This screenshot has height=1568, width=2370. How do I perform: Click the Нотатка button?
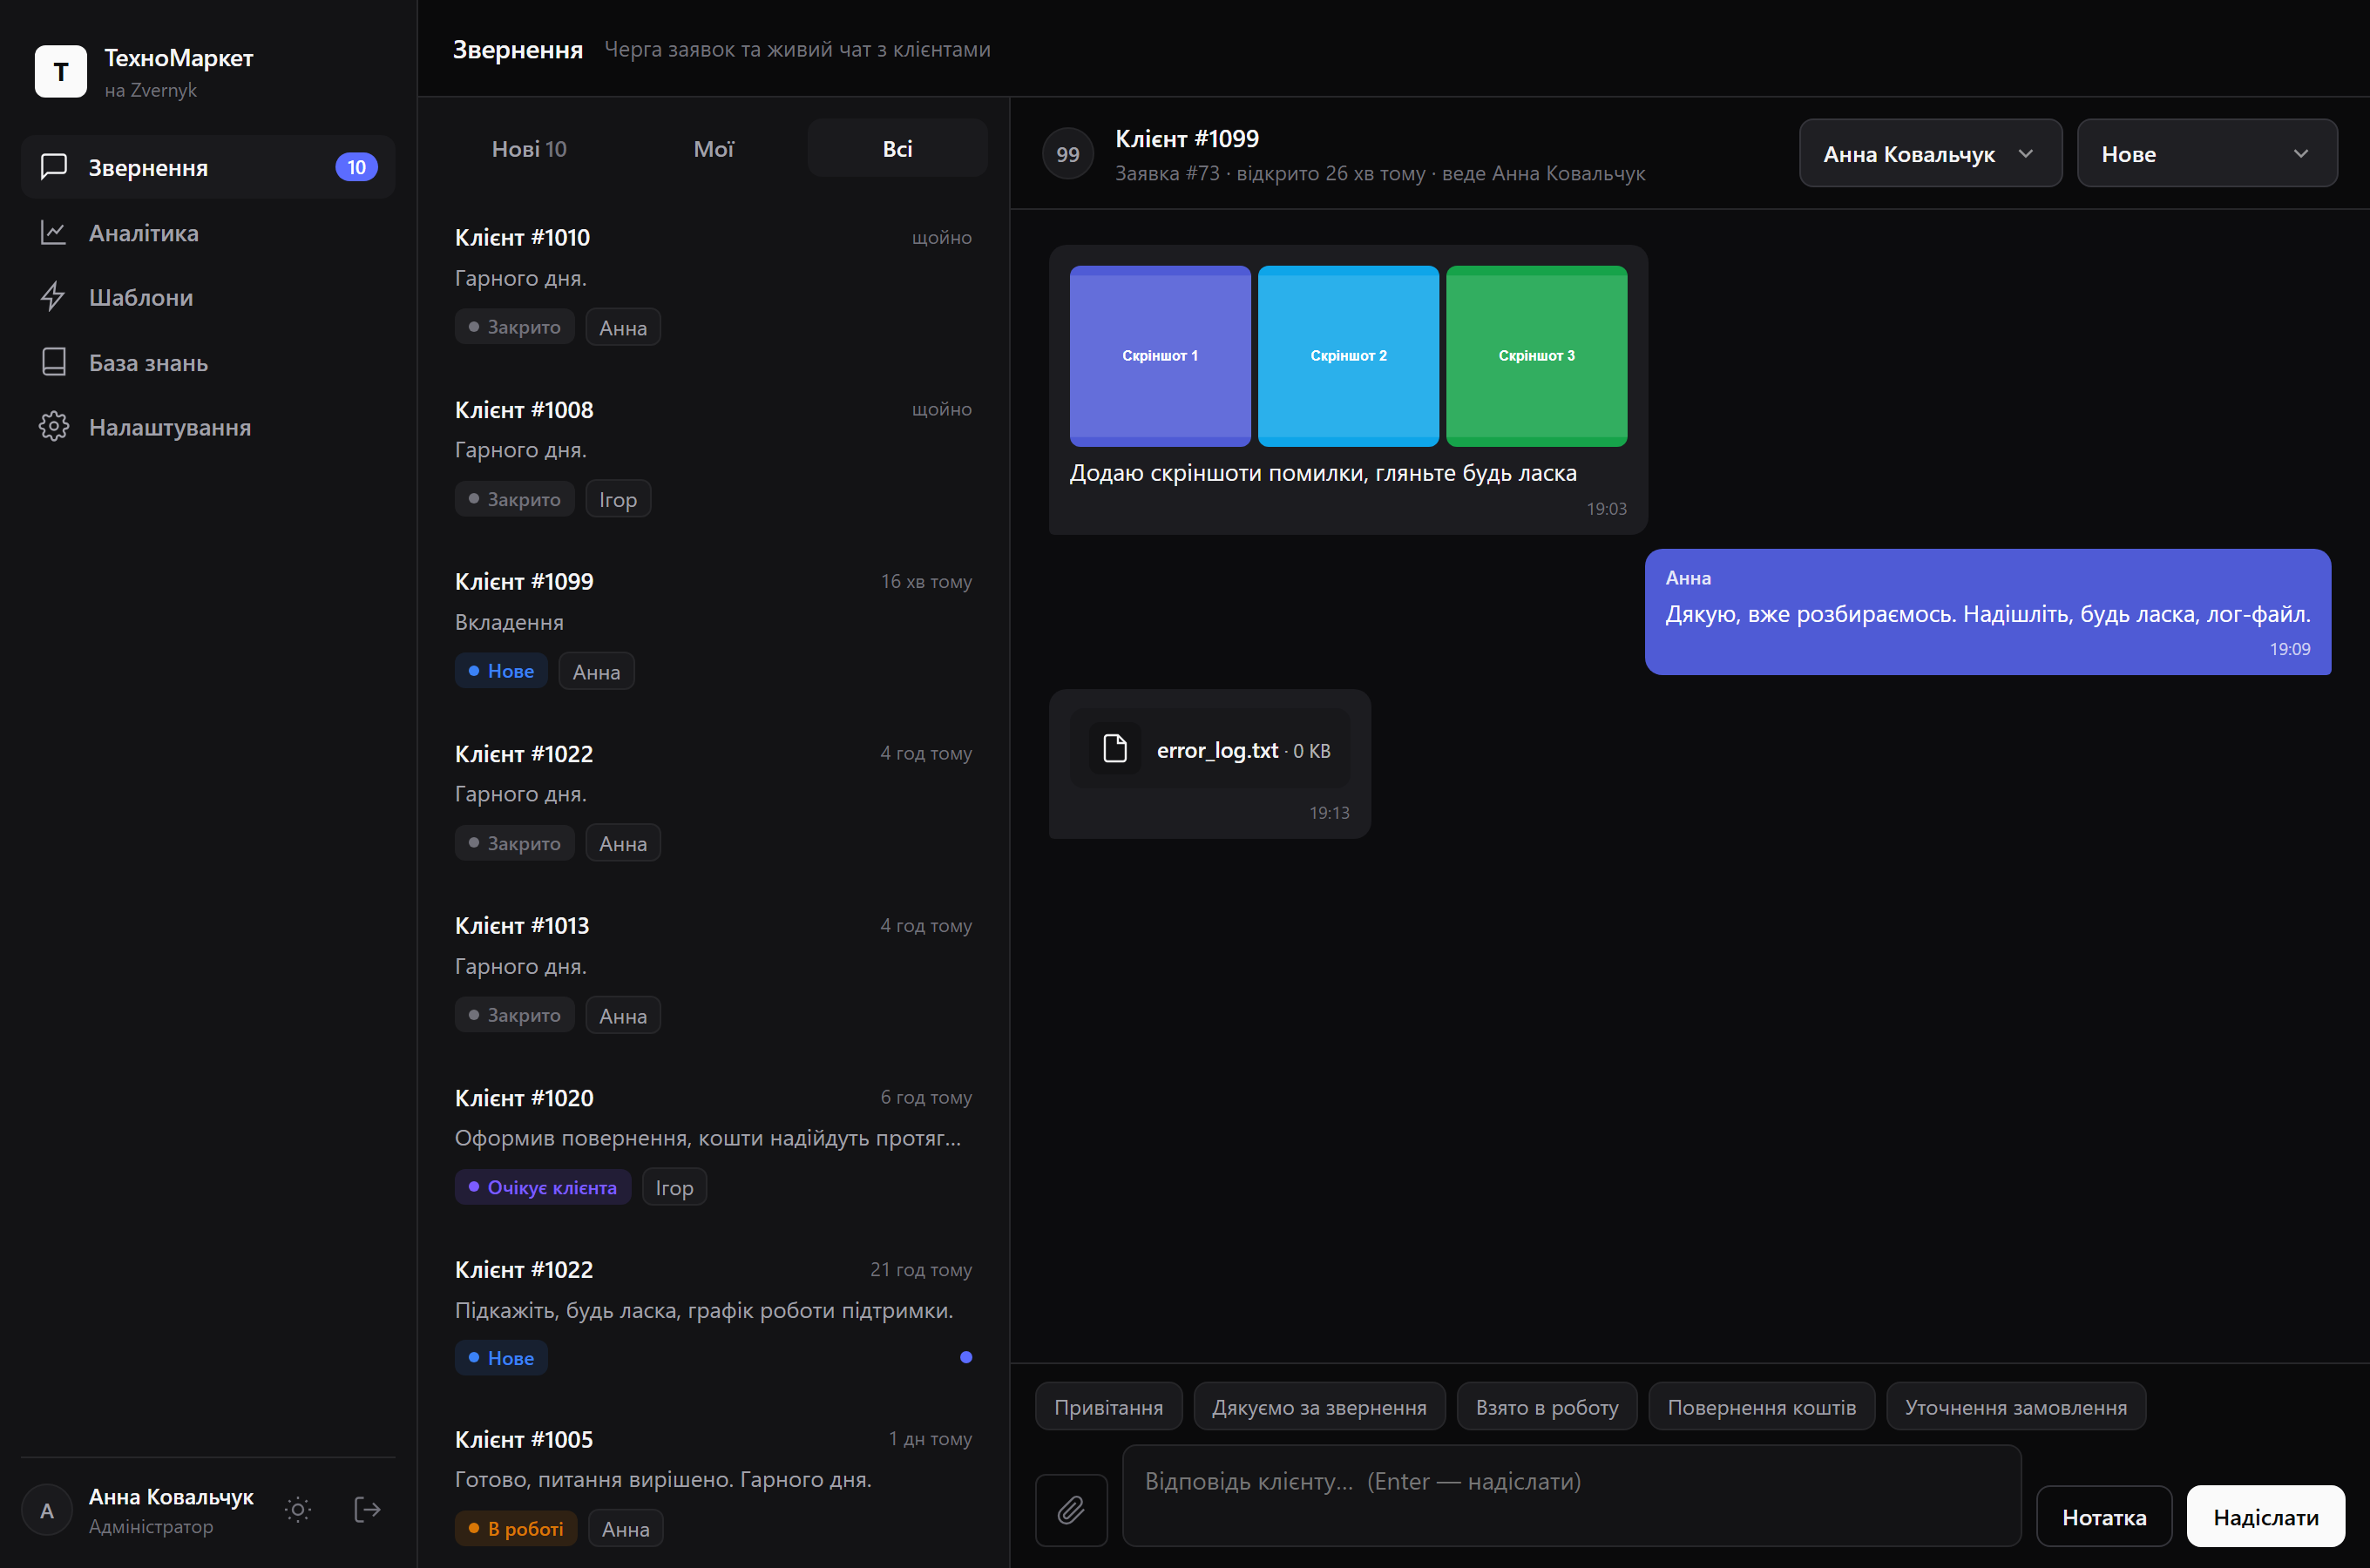pyautogui.click(x=2104, y=1517)
